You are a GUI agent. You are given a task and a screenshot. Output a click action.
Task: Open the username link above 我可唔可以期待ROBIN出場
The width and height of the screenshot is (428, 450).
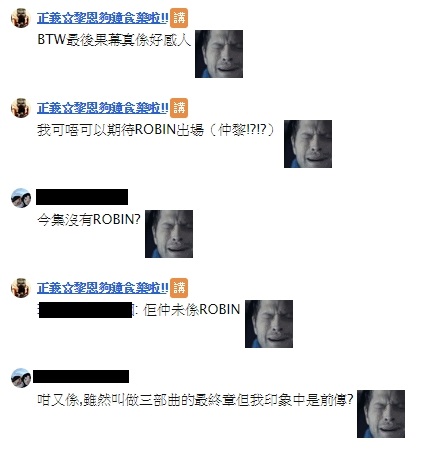(x=102, y=108)
